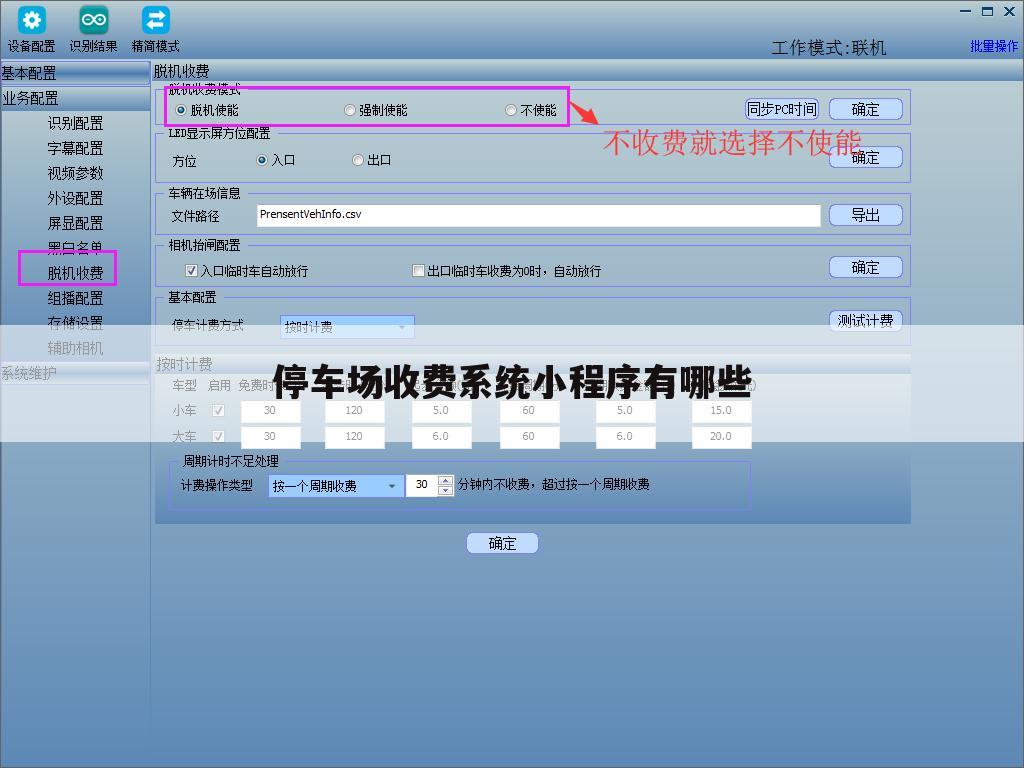Select 脱机收费 in the sidebar
Screen dimensions: 1024x768
[75, 273]
